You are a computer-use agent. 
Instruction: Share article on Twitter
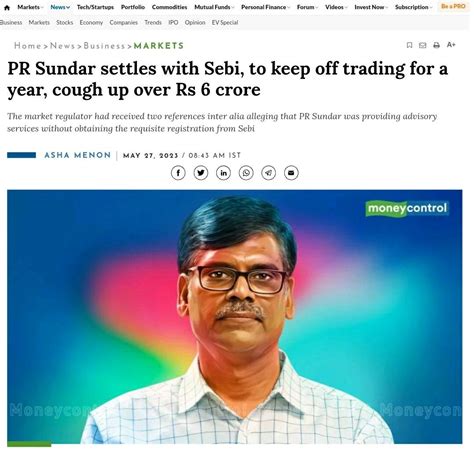[201, 173]
